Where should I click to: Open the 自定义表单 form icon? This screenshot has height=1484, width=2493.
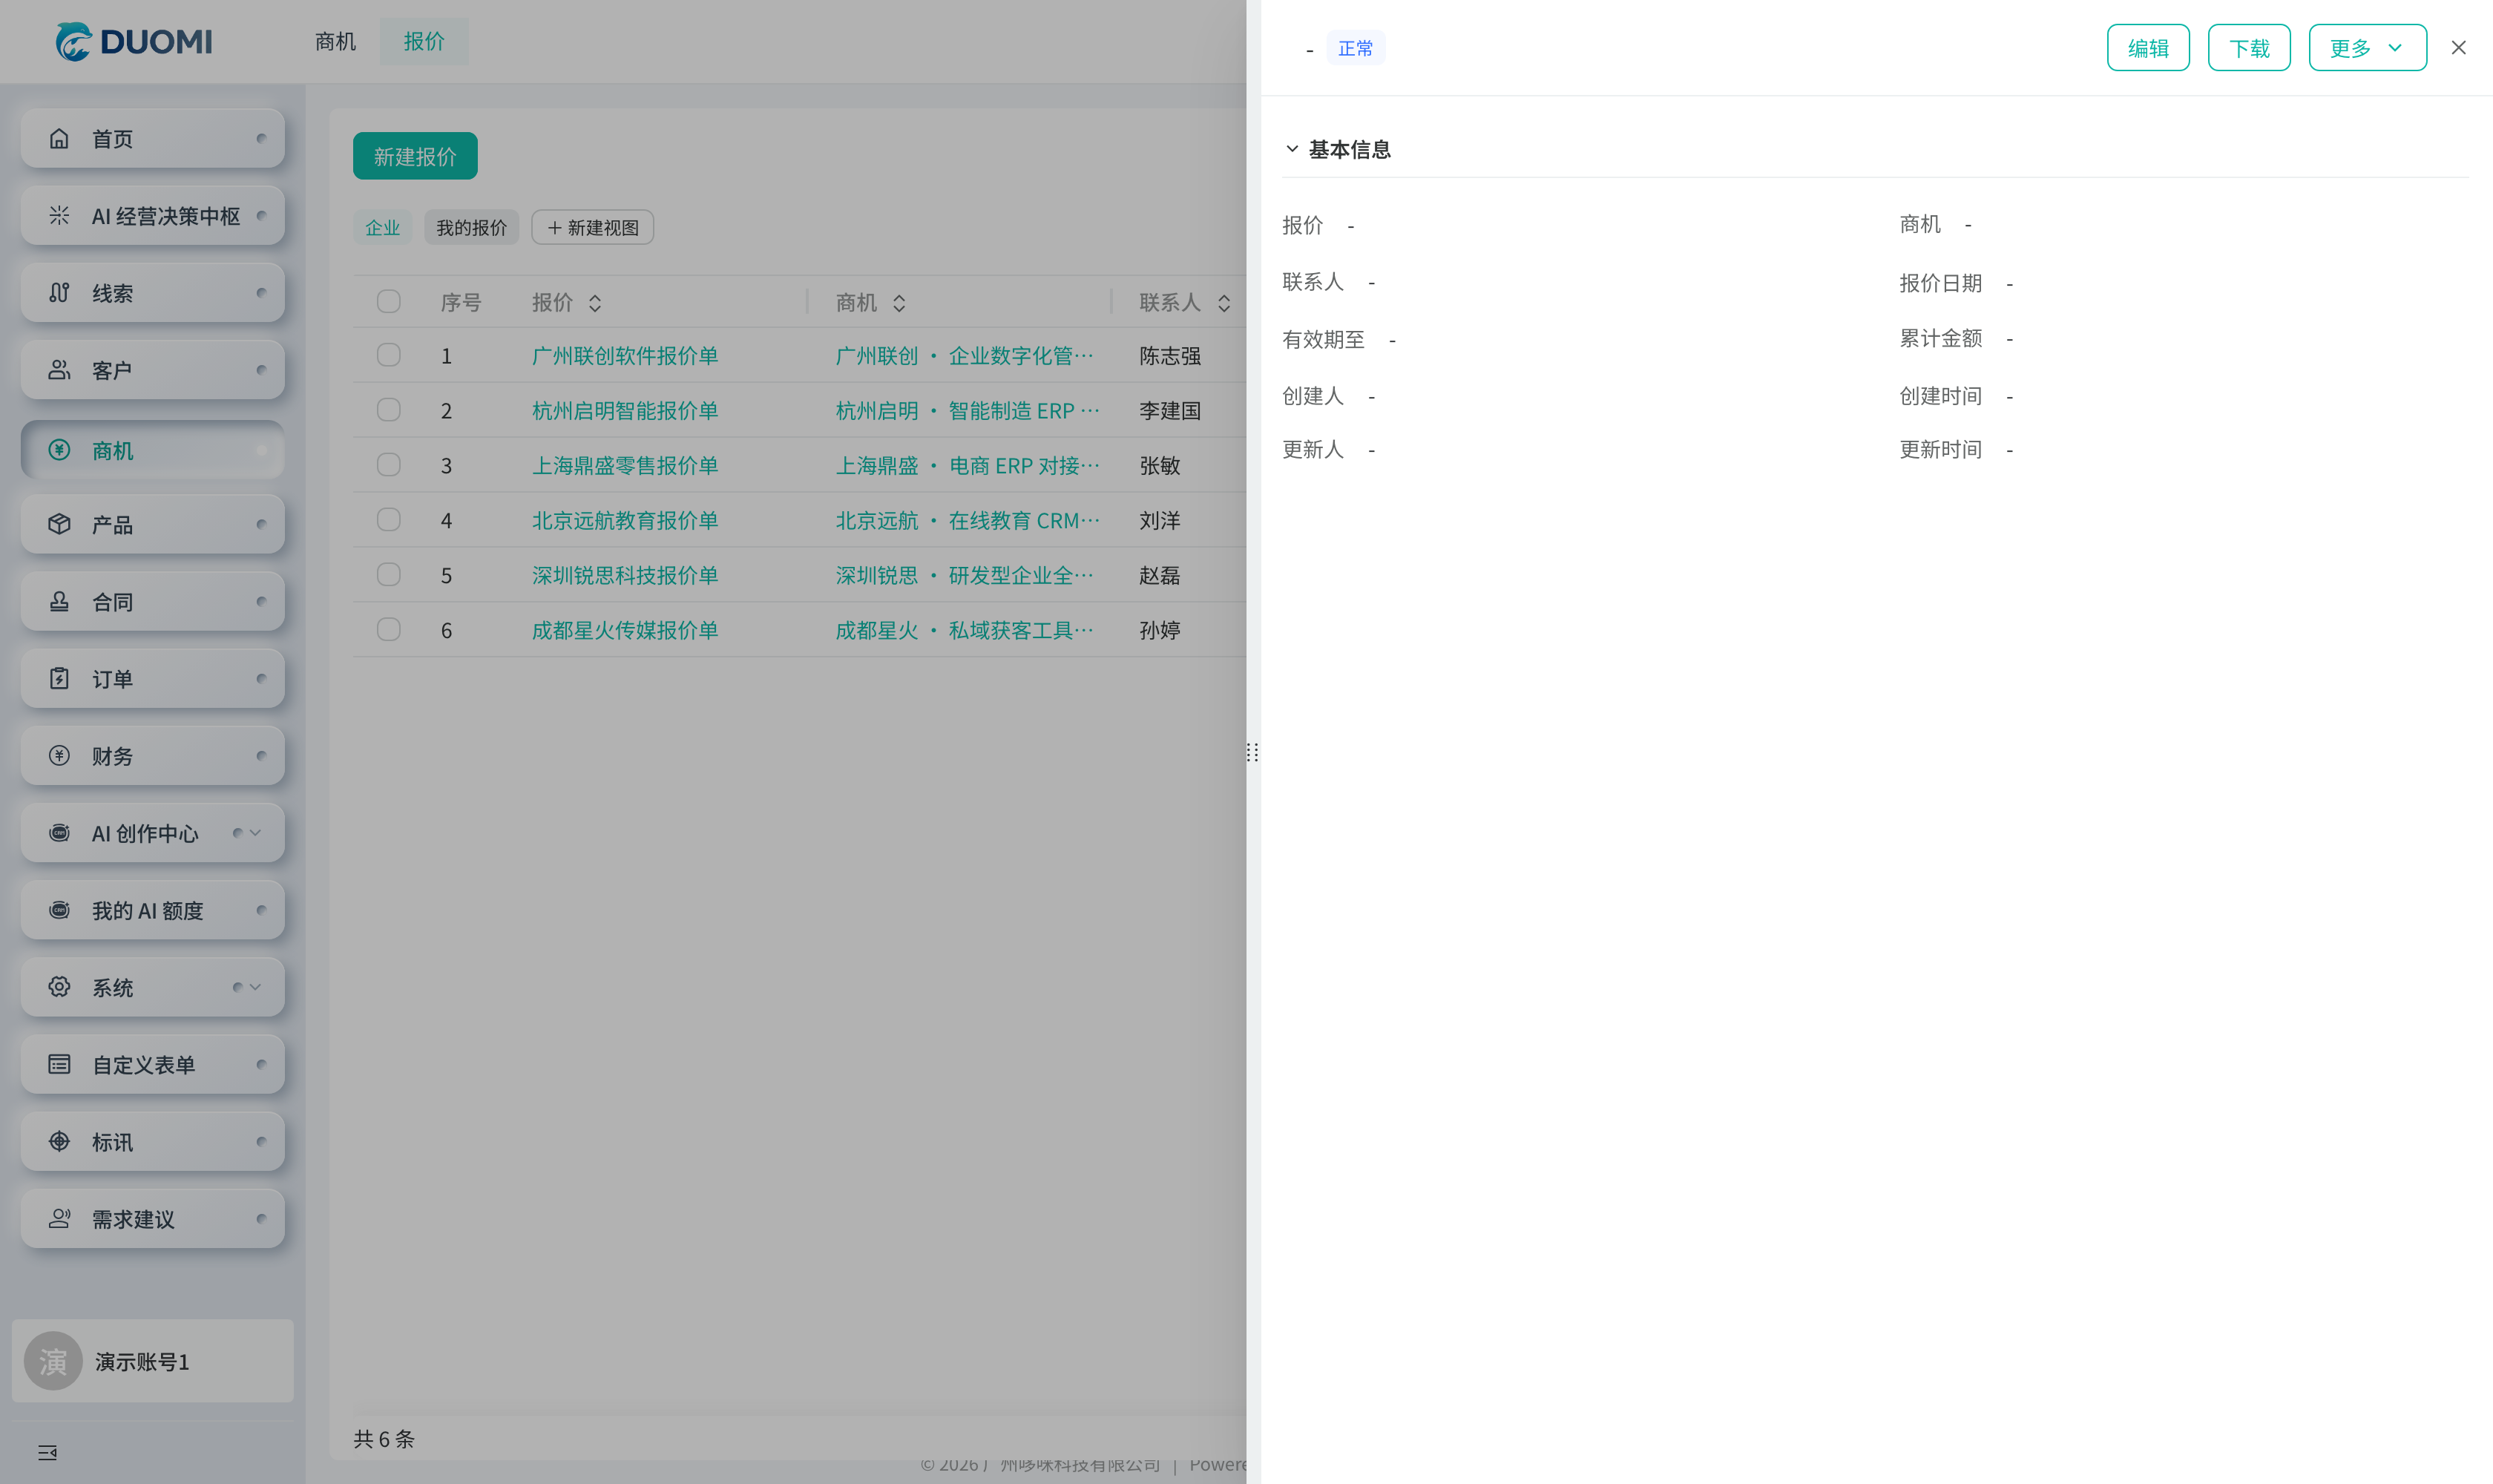[x=59, y=1064]
